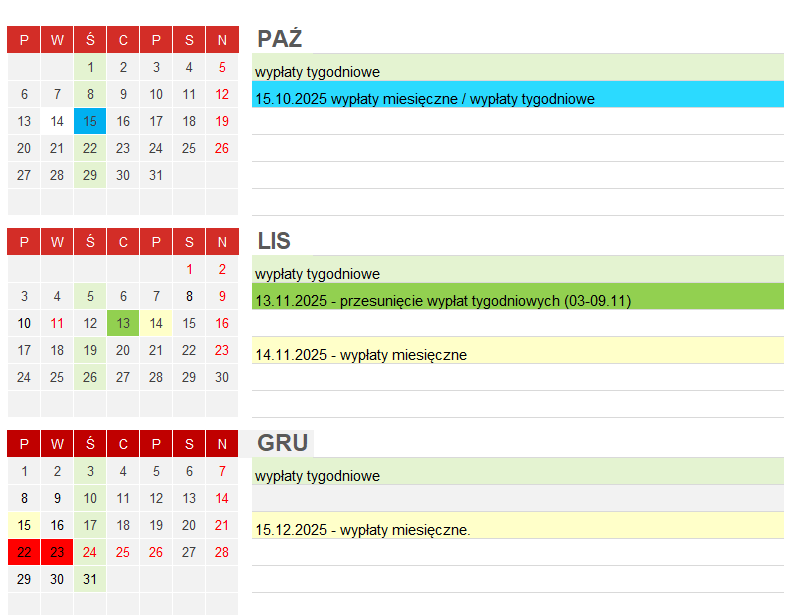Open the LIS month heading
This screenshot has height=615, width=795.
pyautogui.click(x=274, y=241)
